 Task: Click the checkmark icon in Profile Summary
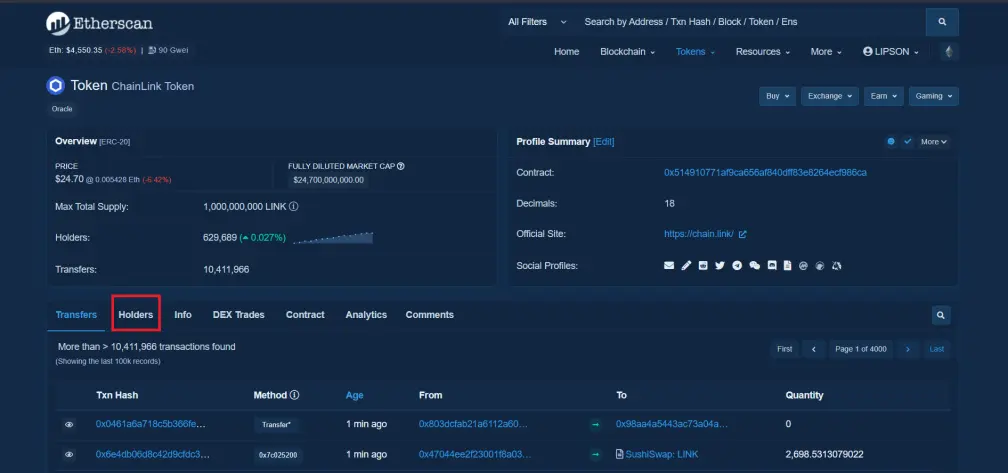[x=908, y=141]
